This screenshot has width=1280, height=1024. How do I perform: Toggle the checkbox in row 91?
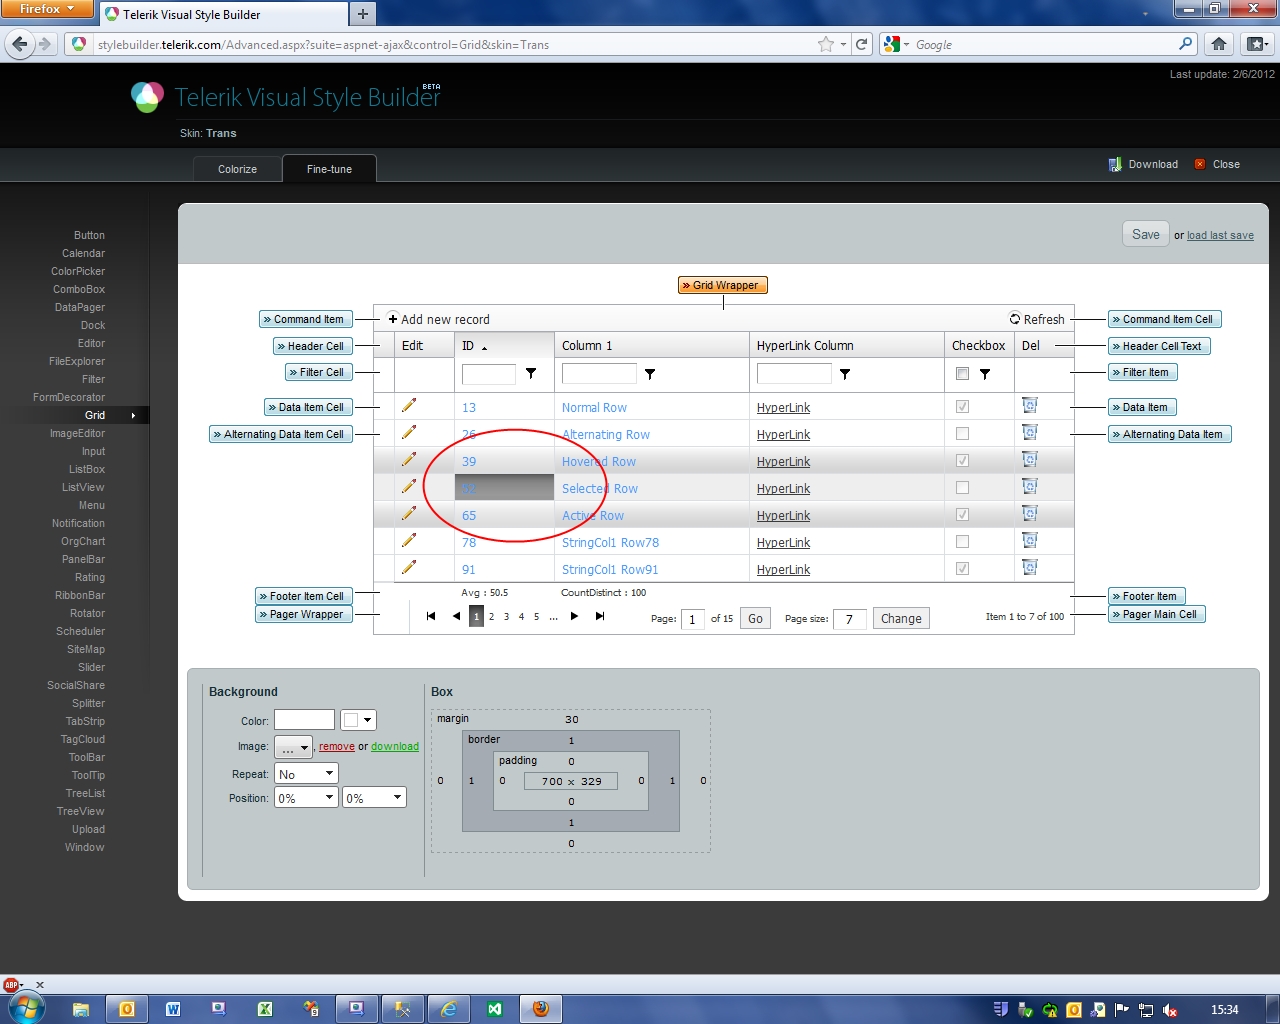click(x=962, y=569)
